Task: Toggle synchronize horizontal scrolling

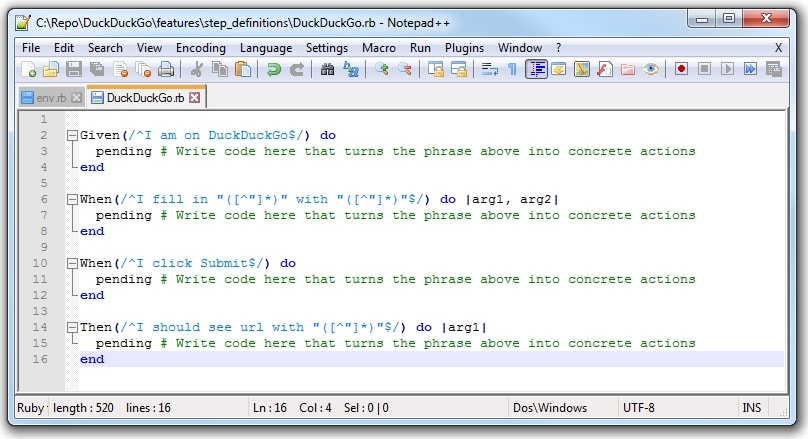Action: click(x=459, y=69)
